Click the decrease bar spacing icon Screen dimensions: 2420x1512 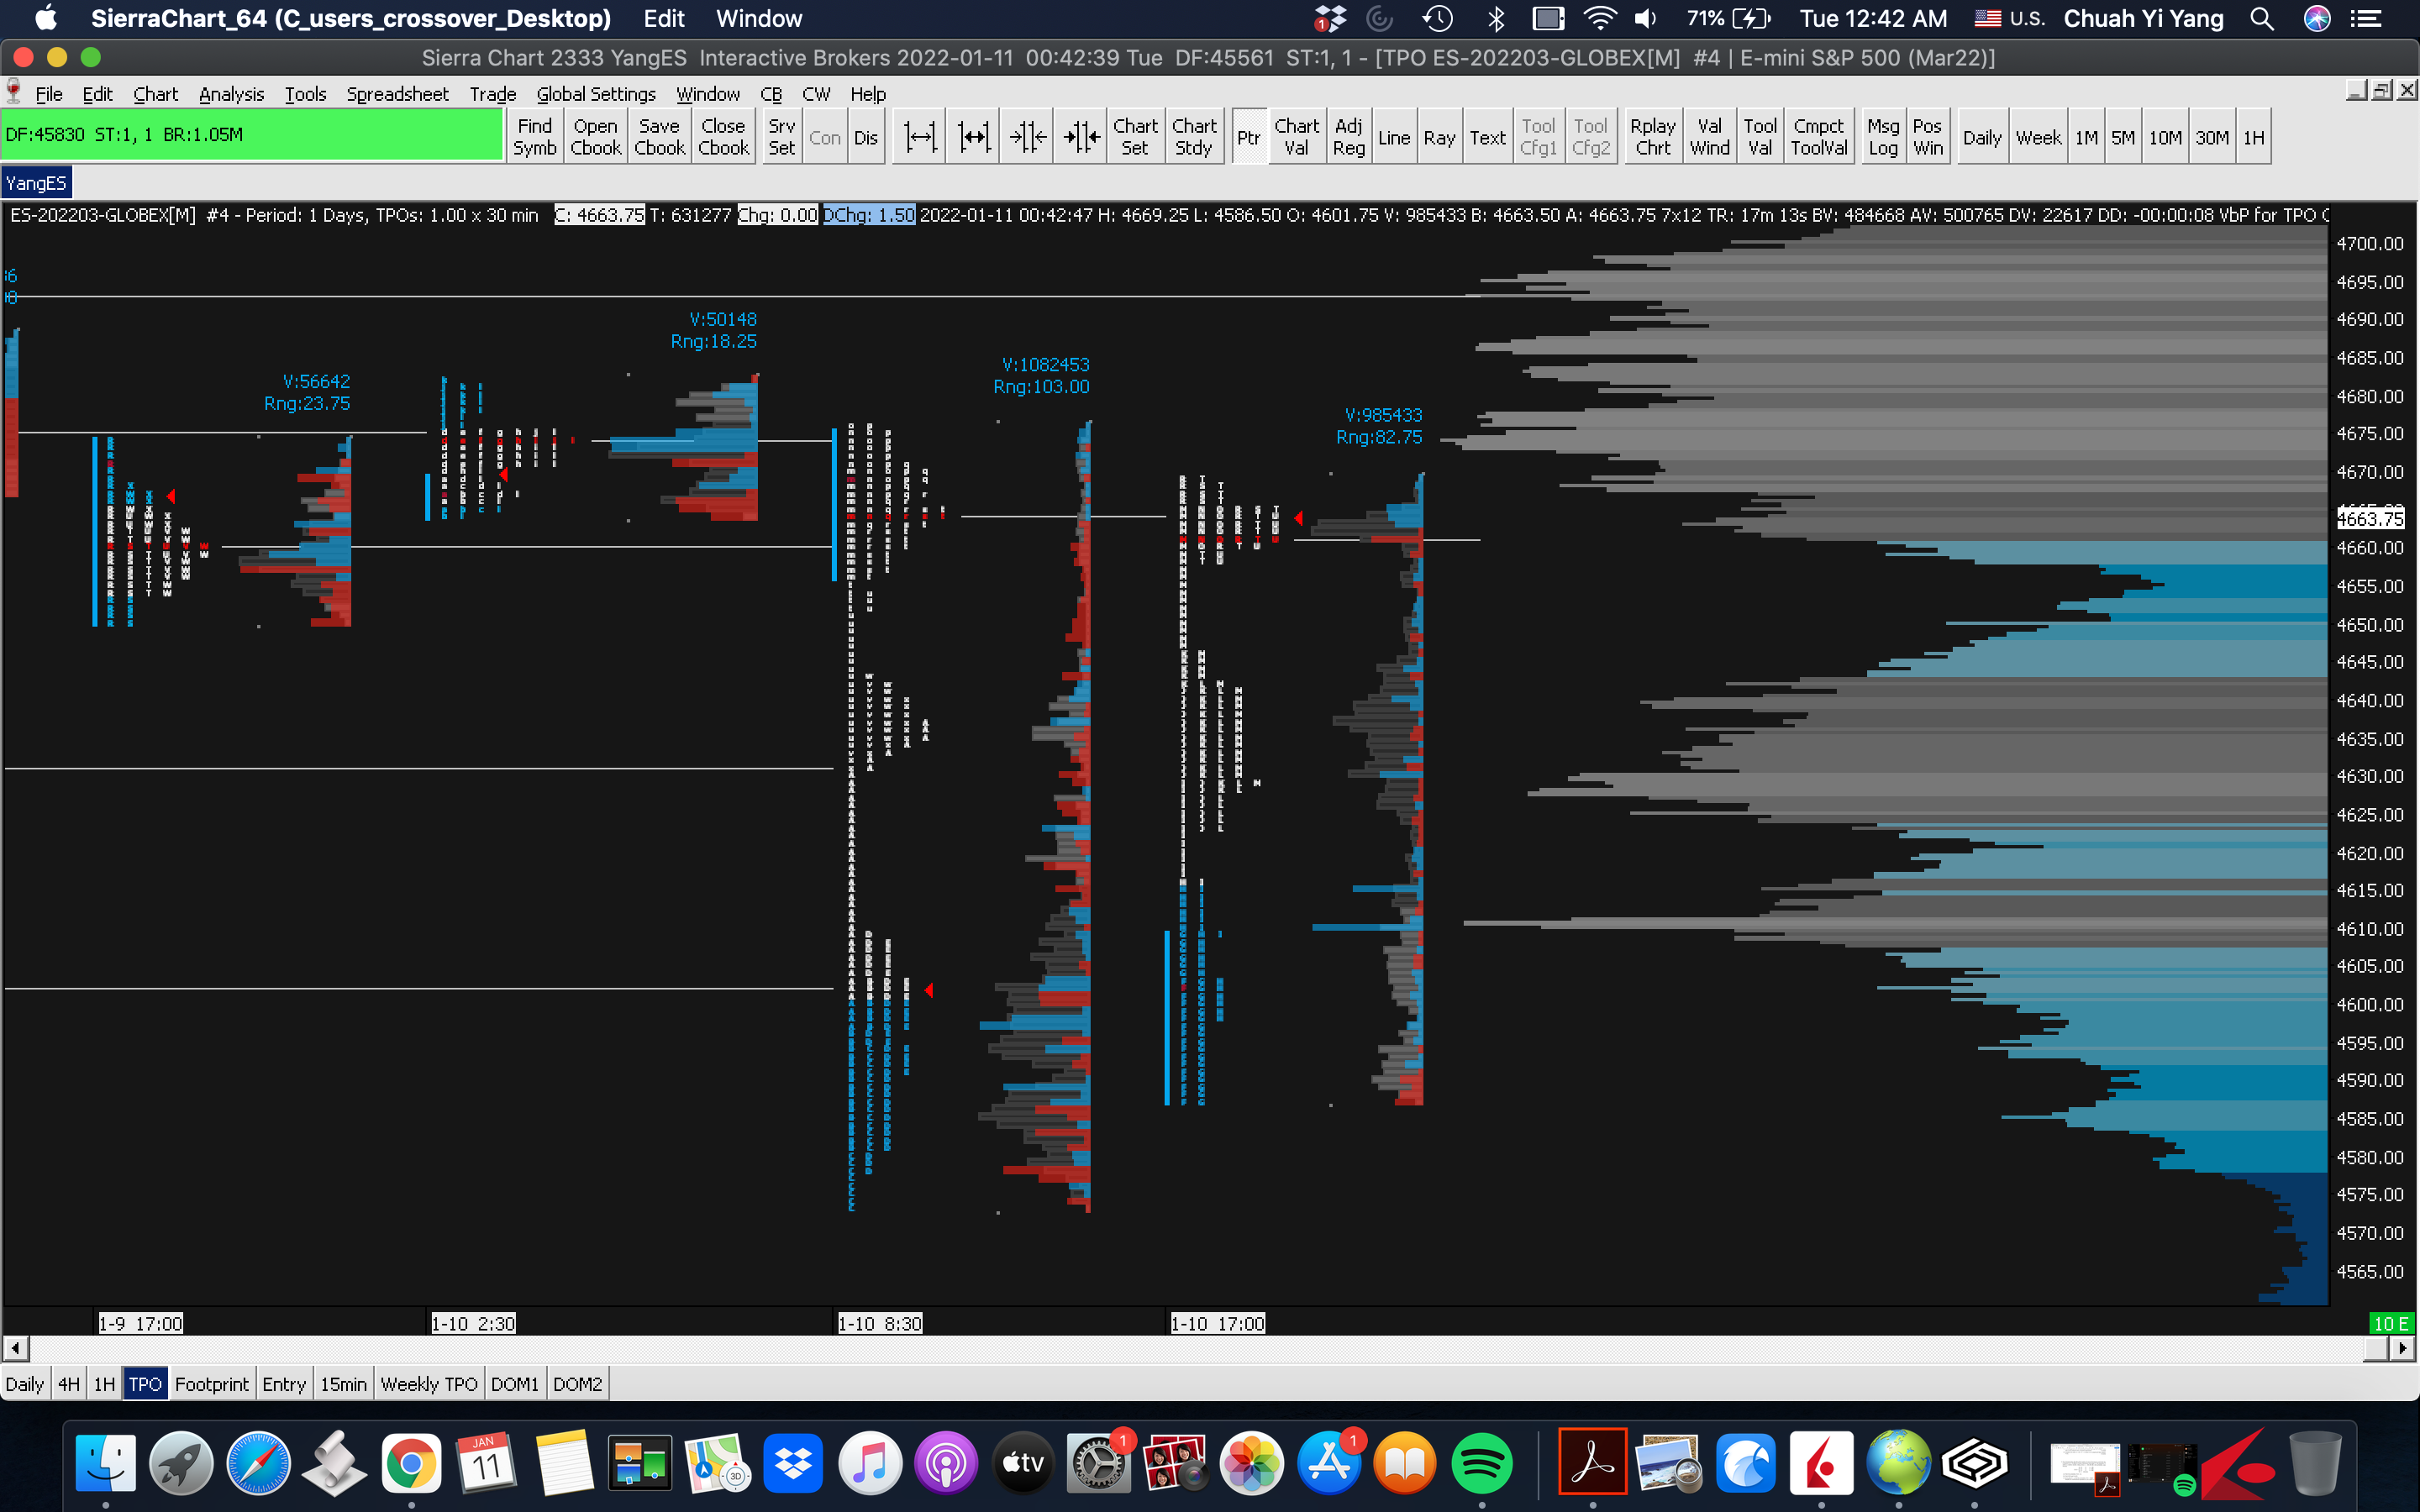point(1027,137)
